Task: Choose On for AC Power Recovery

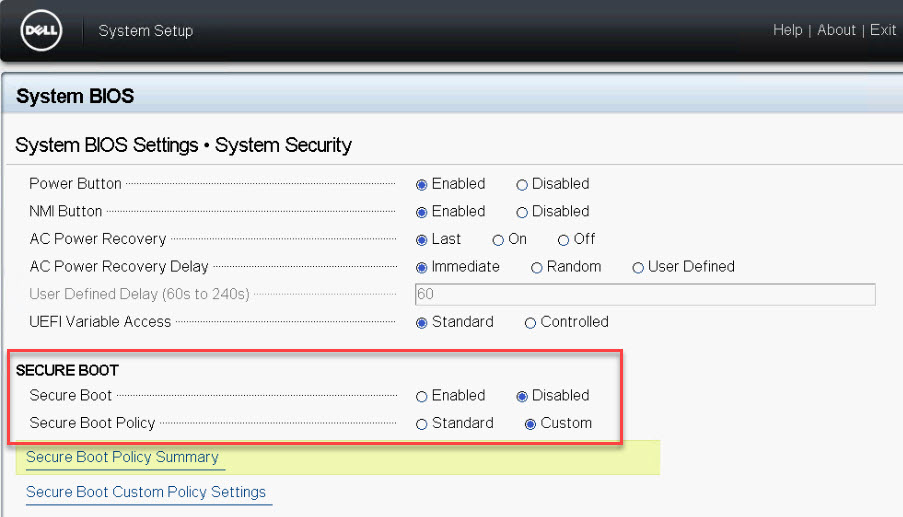Action: coord(498,240)
